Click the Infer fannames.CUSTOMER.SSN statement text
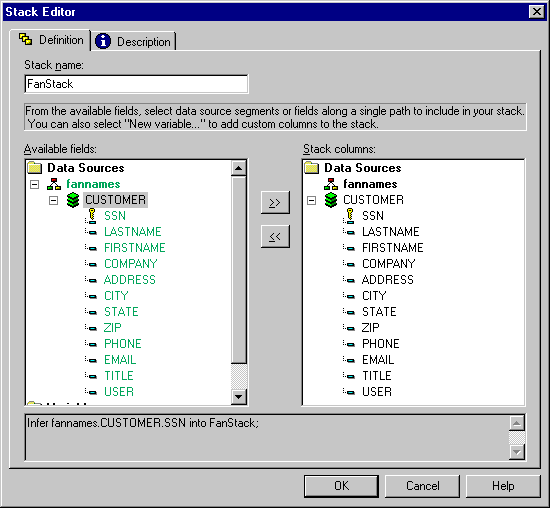550x508 pixels. [x=142, y=423]
